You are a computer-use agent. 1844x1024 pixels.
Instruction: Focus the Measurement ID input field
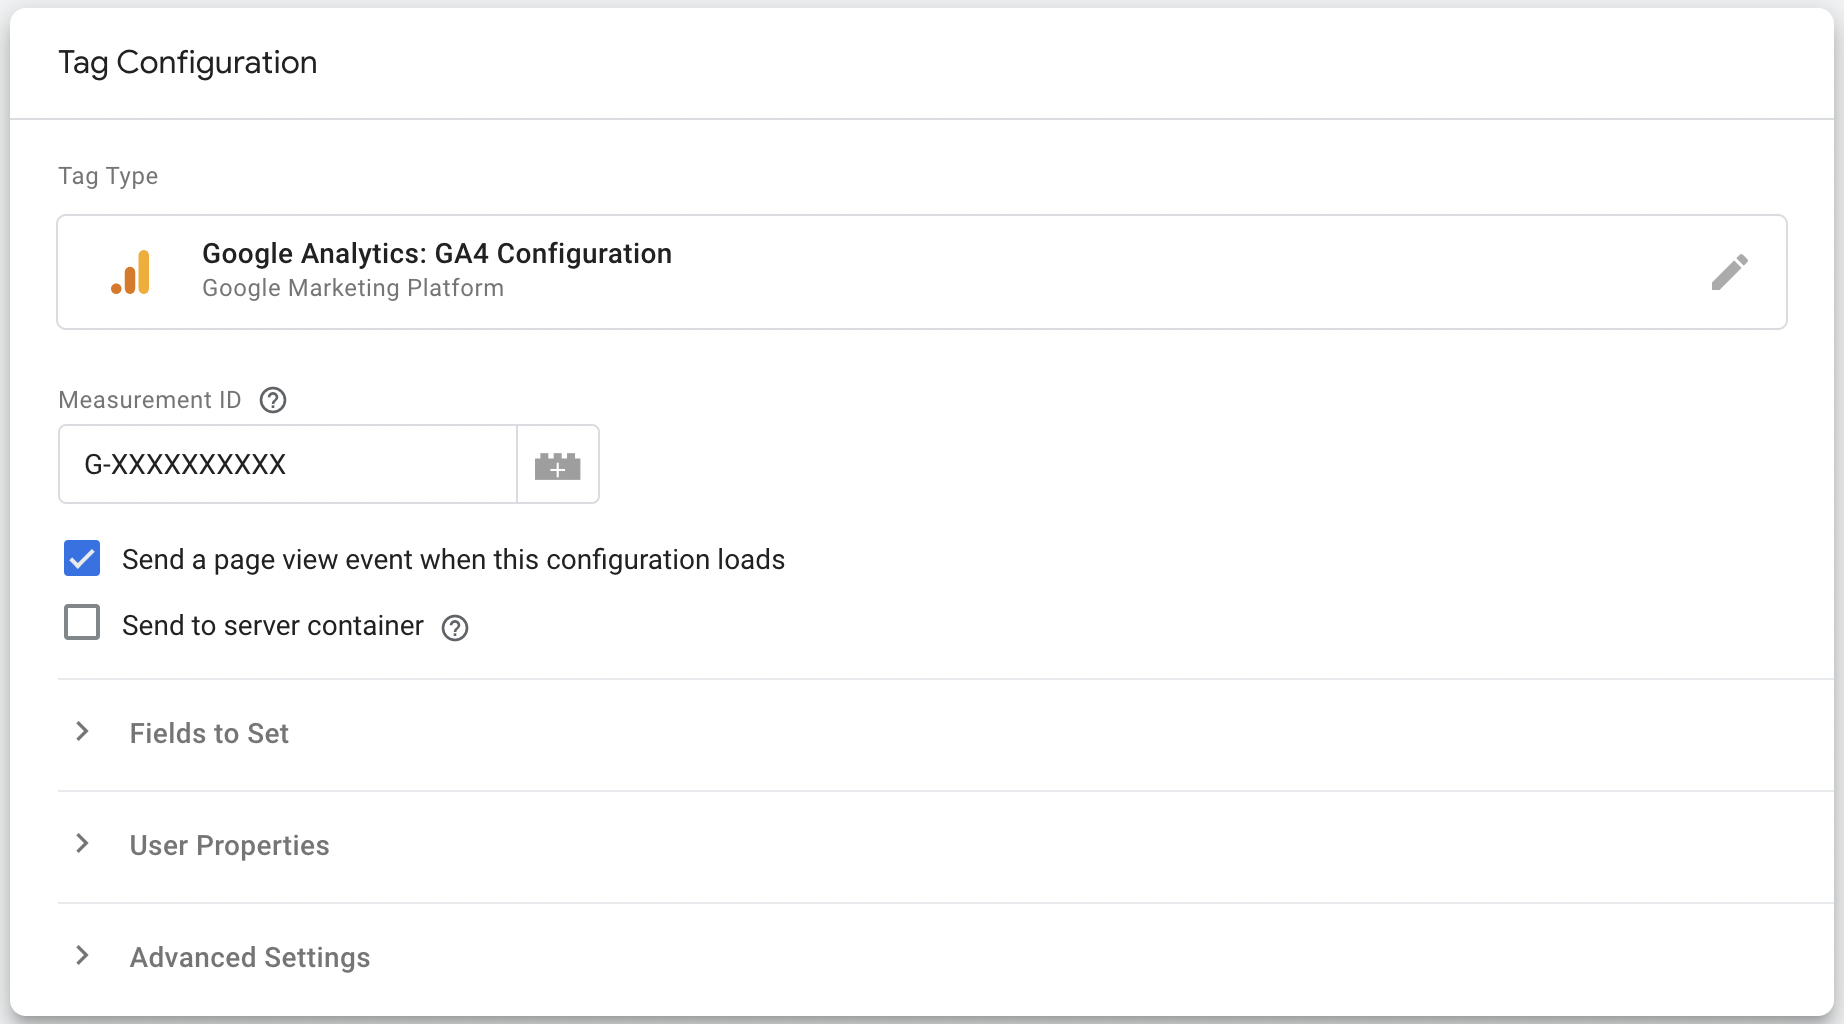[x=288, y=464]
